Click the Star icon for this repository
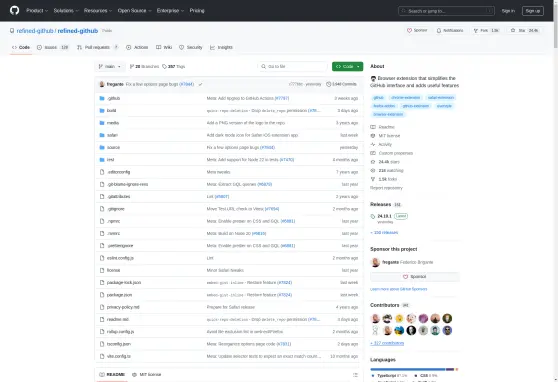This screenshot has width=558, height=382. pos(513,31)
